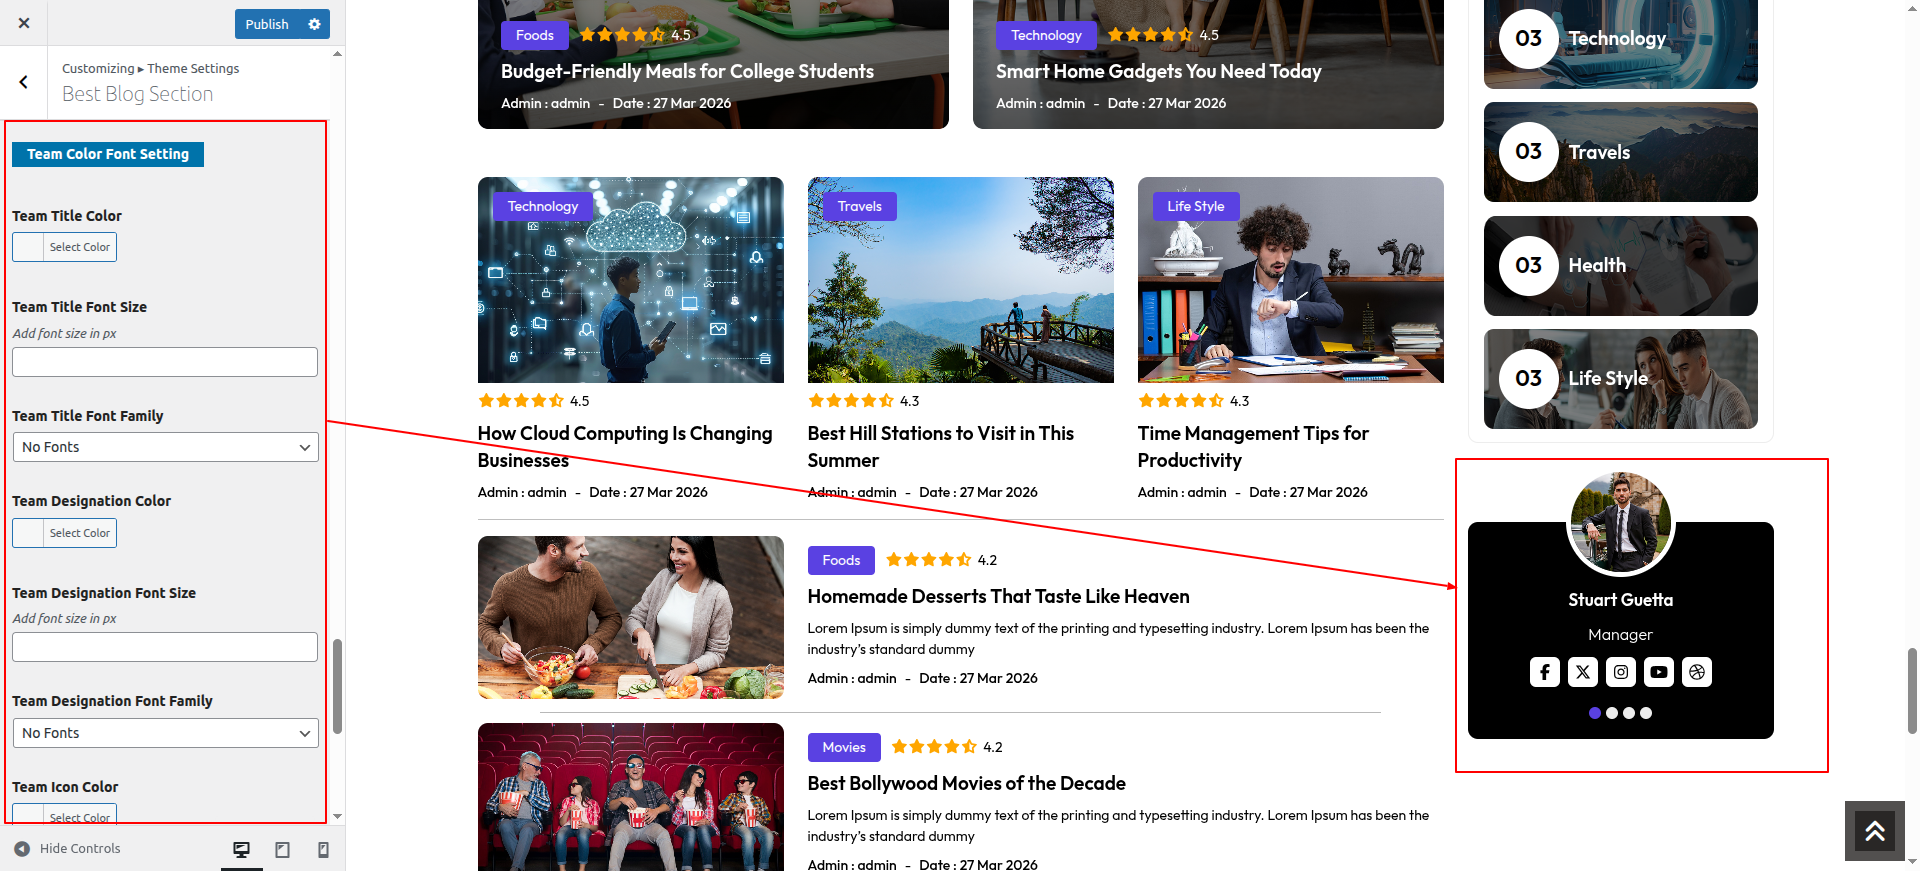
Task: Open the Team Title Color picker
Action: (65, 247)
